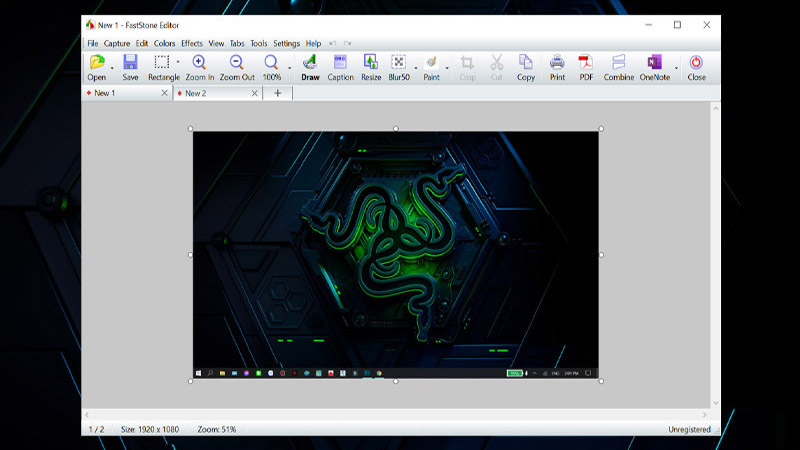Expand the dropdown arrow beside OneNote
800x450 pixels.
(676, 67)
